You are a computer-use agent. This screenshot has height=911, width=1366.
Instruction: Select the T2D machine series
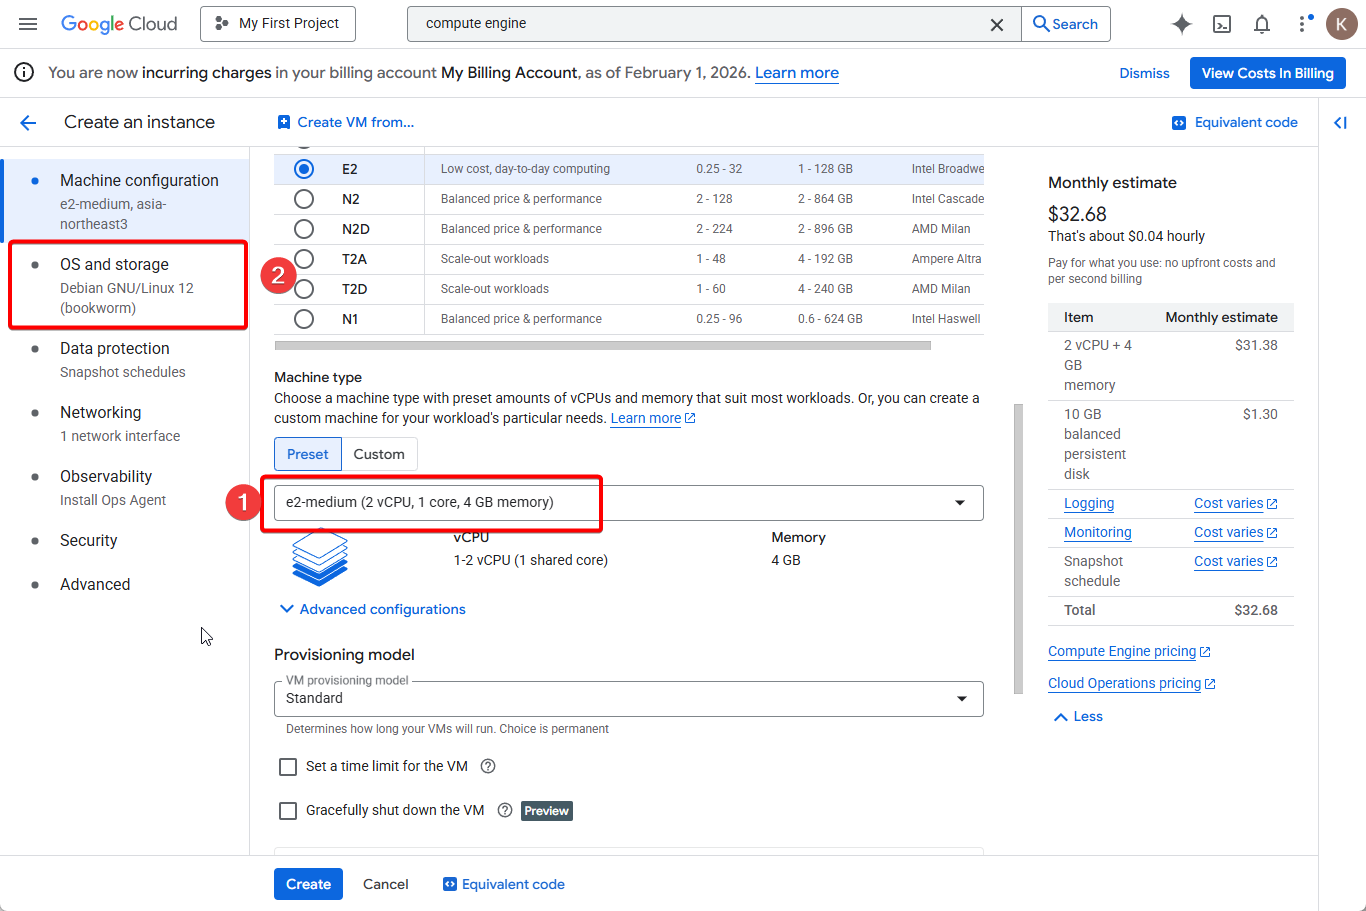pos(304,289)
